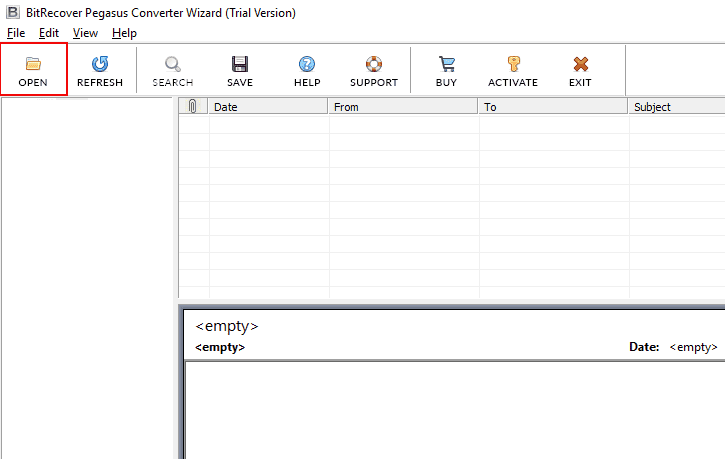
Task: Click the Save floppy disk icon
Action: click(240, 64)
